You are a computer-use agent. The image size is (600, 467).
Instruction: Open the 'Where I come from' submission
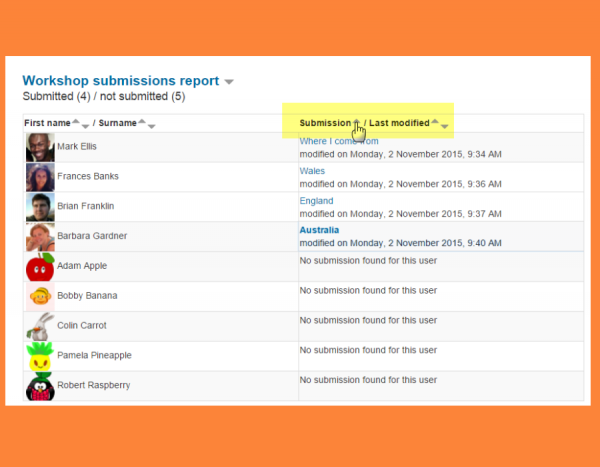(339, 142)
